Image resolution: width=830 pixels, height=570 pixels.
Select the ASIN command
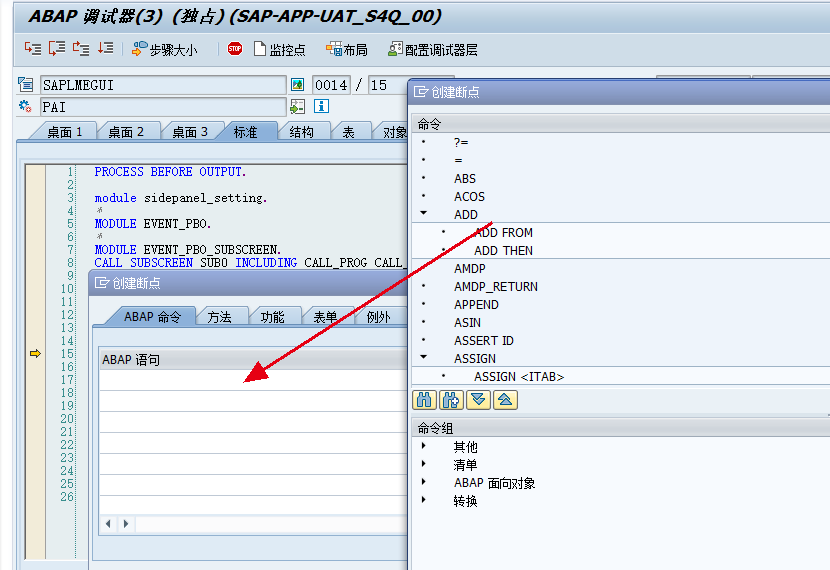tap(467, 322)
